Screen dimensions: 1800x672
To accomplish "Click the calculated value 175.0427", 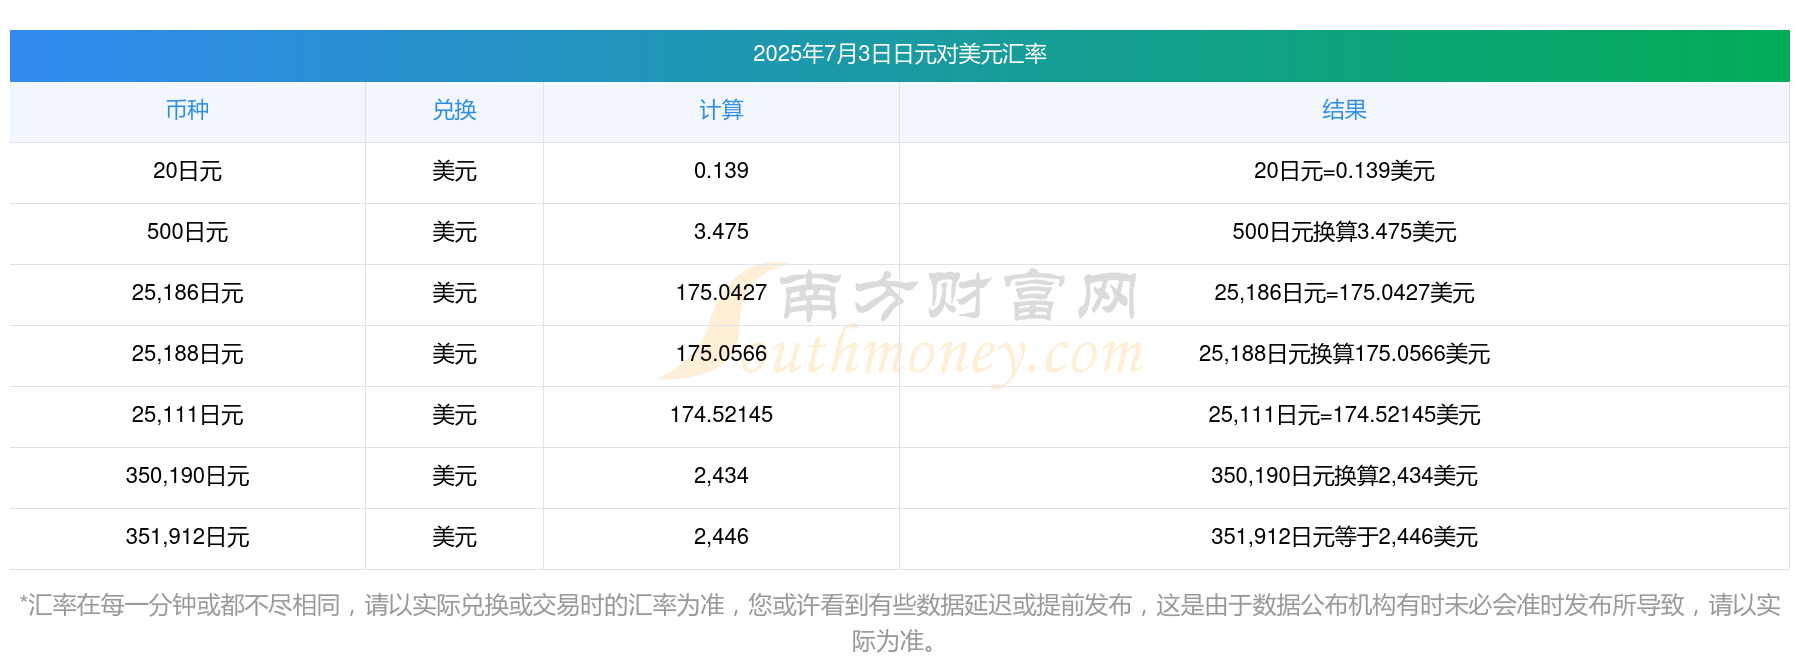I will pos(721,293).
